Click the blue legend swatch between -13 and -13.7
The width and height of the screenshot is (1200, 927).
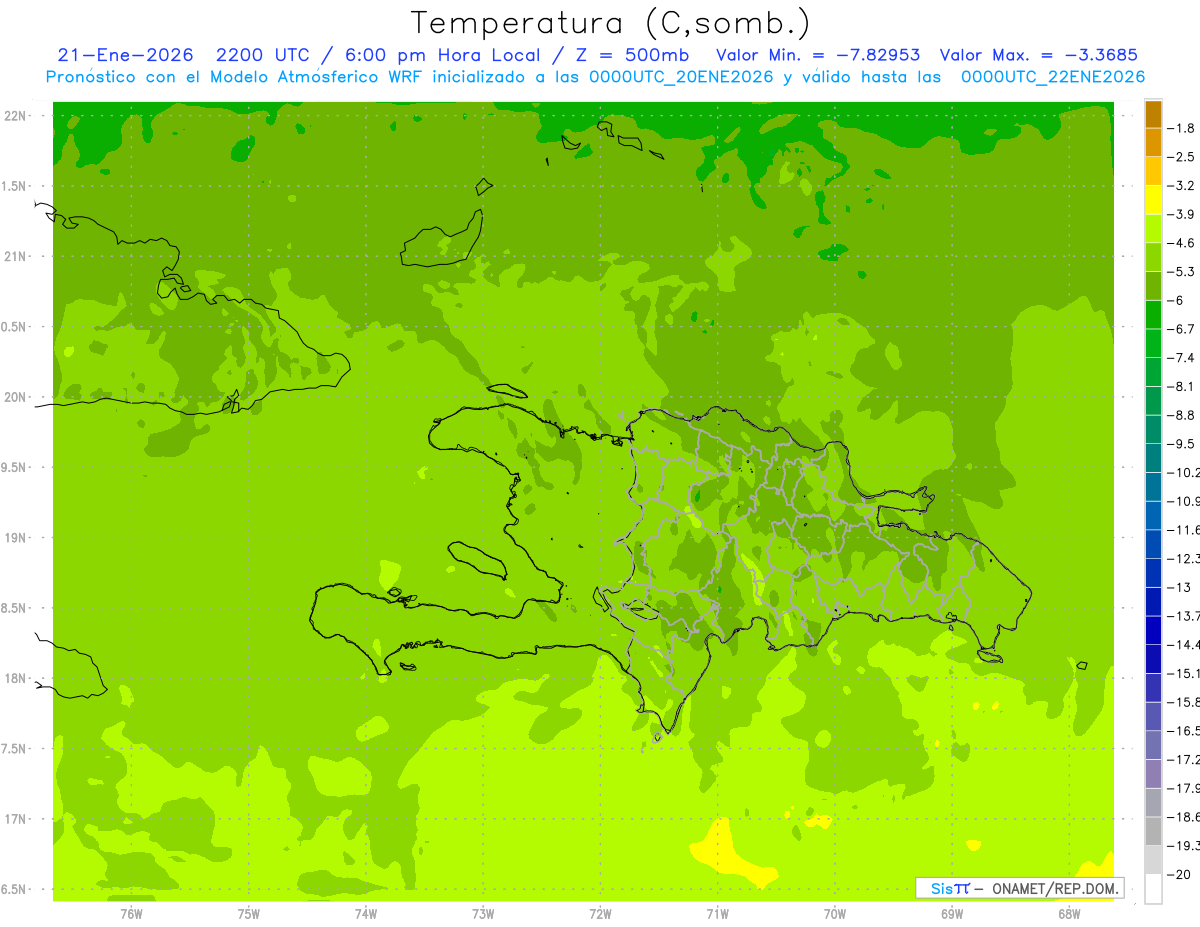point(1153,601)
